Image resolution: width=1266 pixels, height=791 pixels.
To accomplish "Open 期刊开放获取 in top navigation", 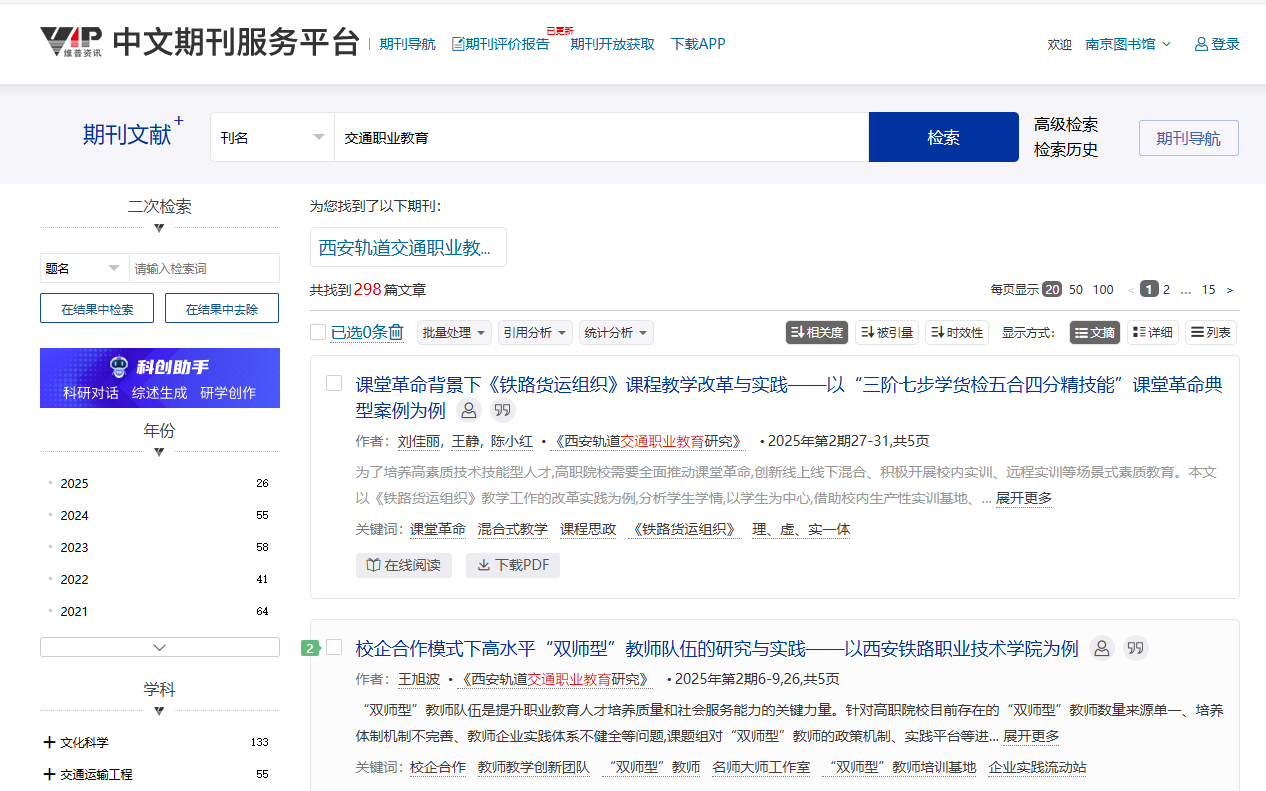I will click(612, 44).
